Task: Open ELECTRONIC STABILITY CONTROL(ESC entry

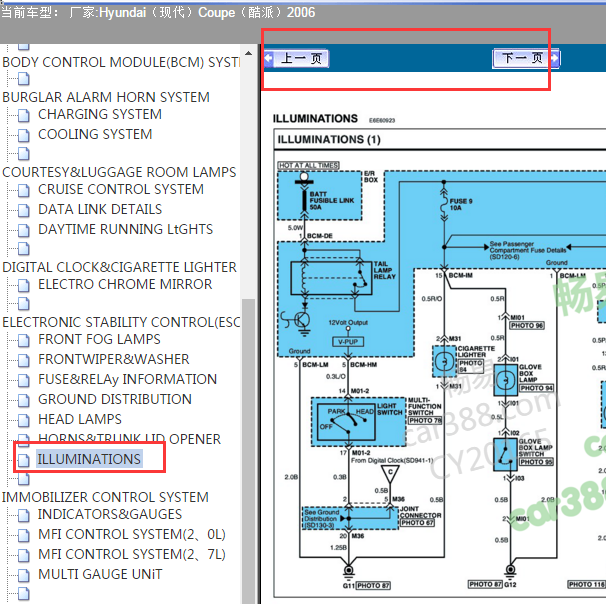Action: (x=121, y=322)
